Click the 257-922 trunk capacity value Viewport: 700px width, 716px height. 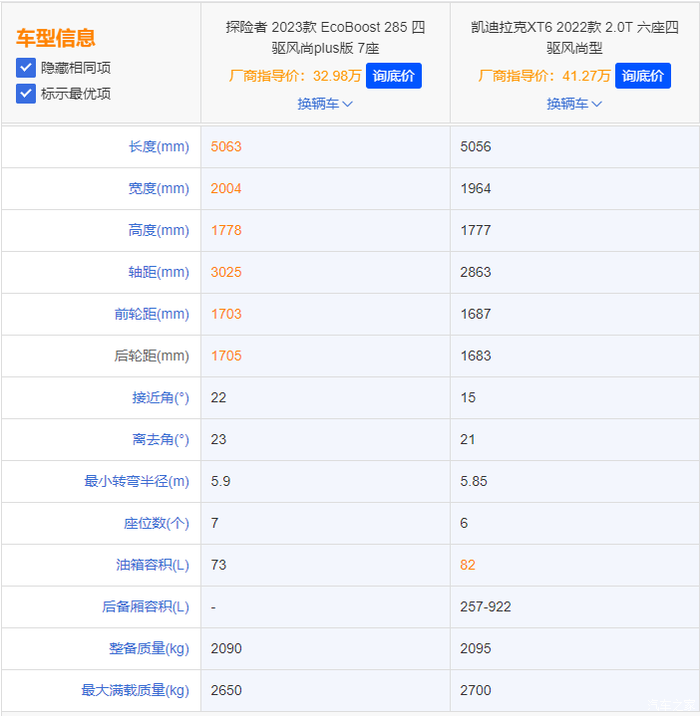pyautogui.click(x=486, y=607)
